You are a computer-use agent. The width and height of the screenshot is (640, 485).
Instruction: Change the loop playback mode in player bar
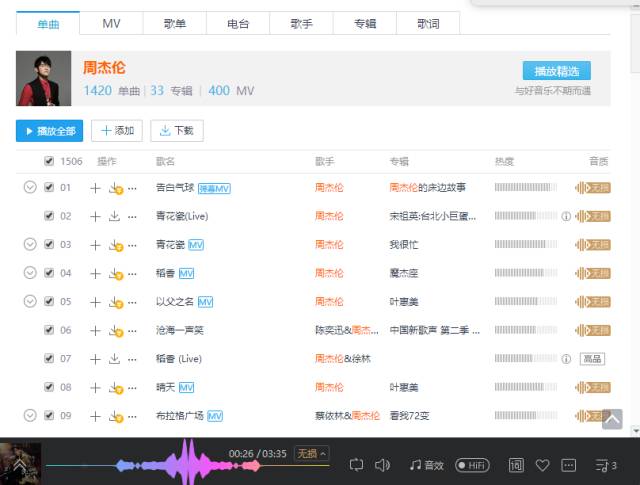click(x=356, y=465)
